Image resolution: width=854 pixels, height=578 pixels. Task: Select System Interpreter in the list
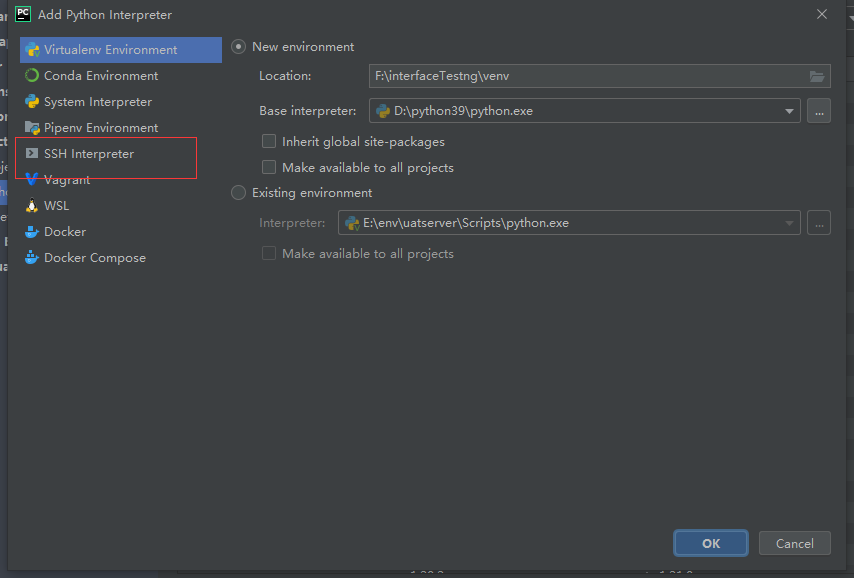pyautogui.click(x=121, y=102)
